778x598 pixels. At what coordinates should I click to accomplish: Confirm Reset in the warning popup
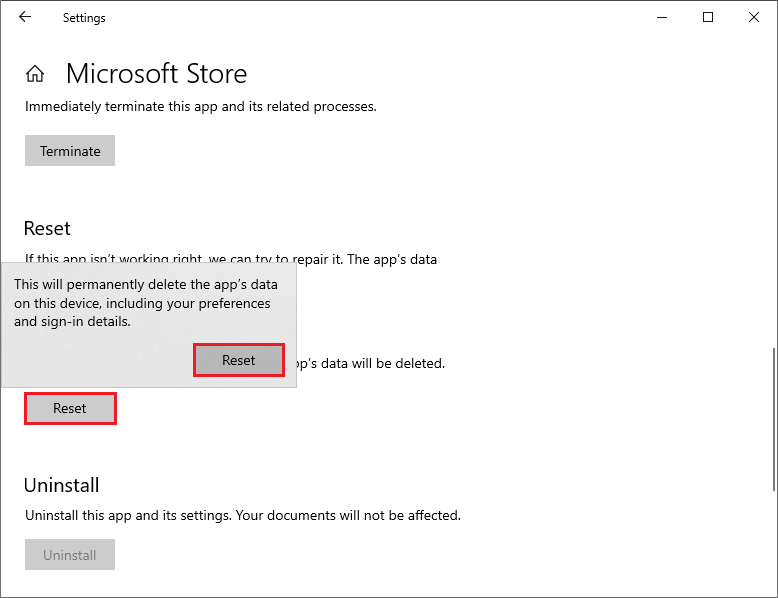click(x=239, y=360)
